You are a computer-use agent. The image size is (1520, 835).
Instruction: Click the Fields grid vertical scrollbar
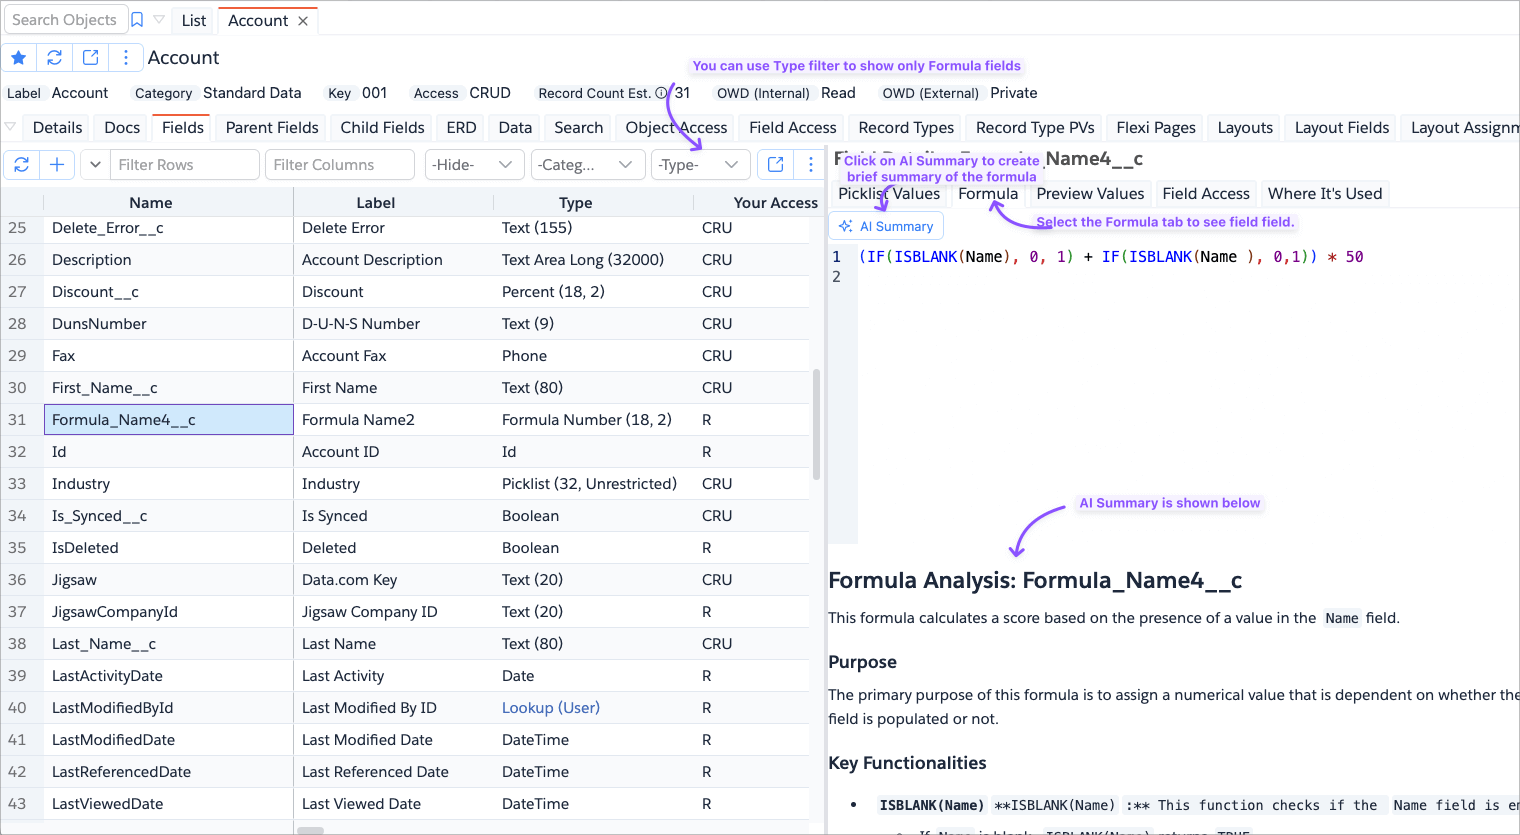click(816, 425)
